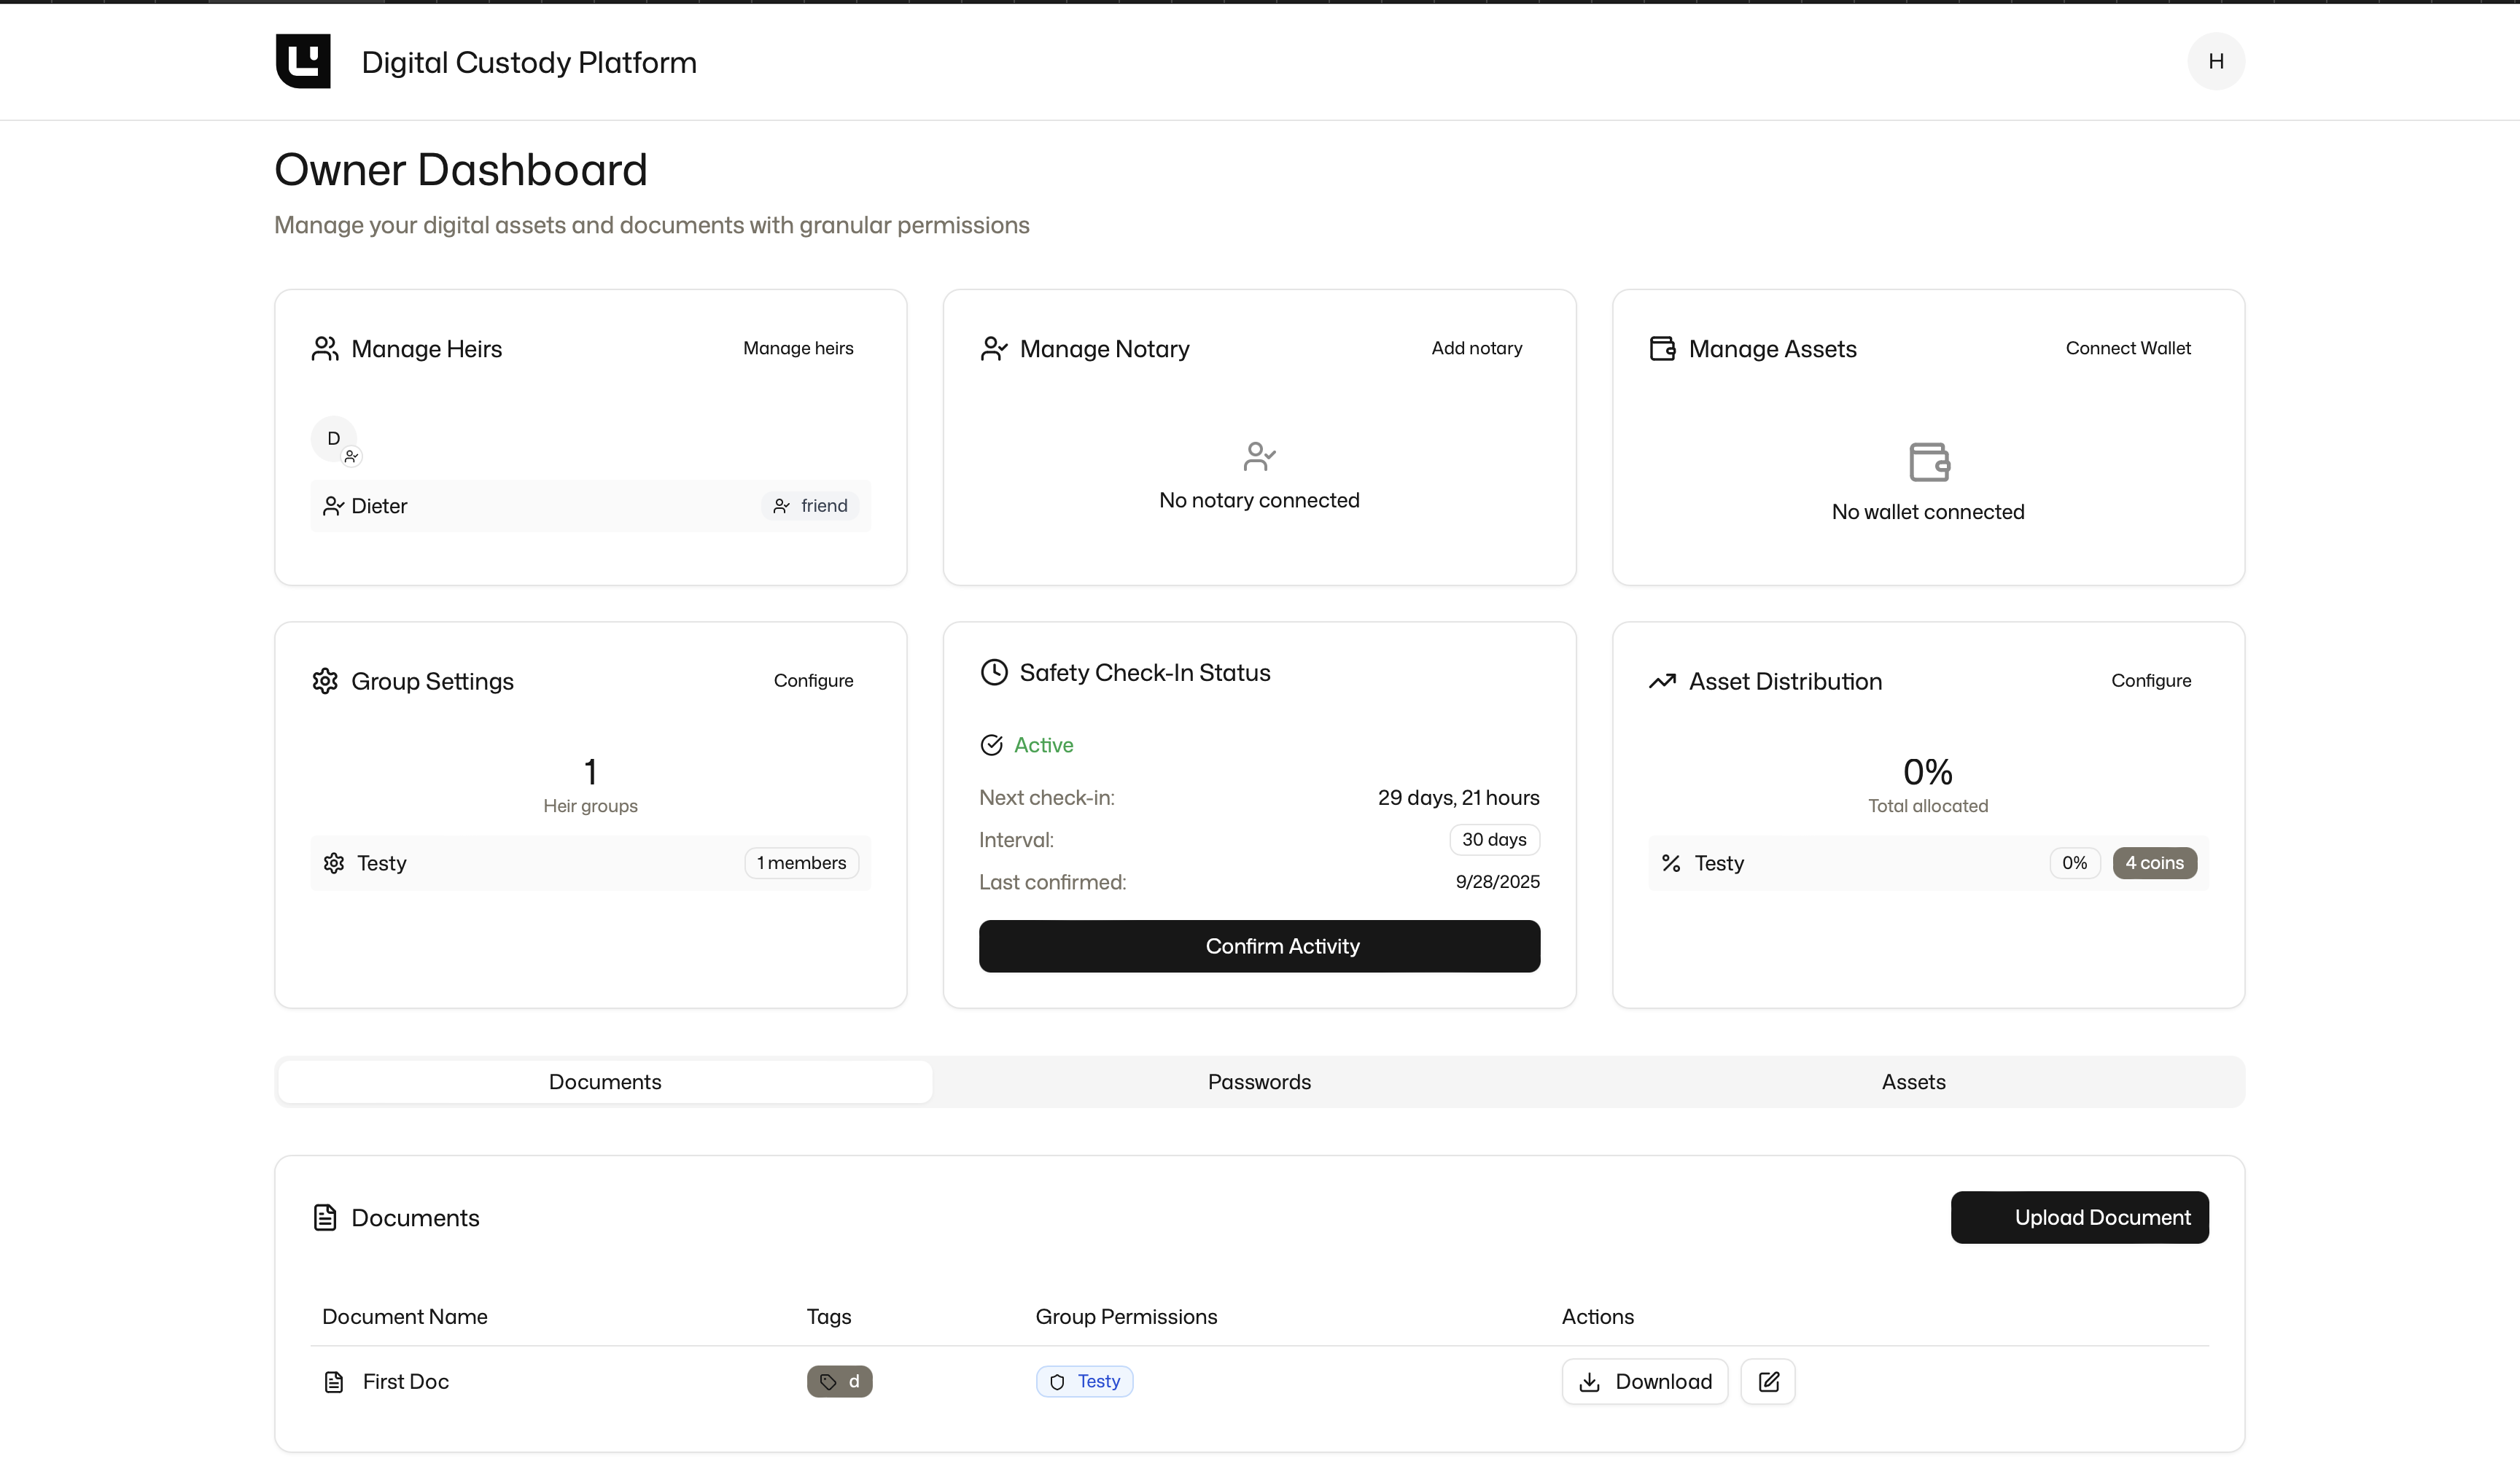The height and width of the screenshot is (1461, 2520).
Task: Click the Group Permissions column header
Action: point(1126,1317)
